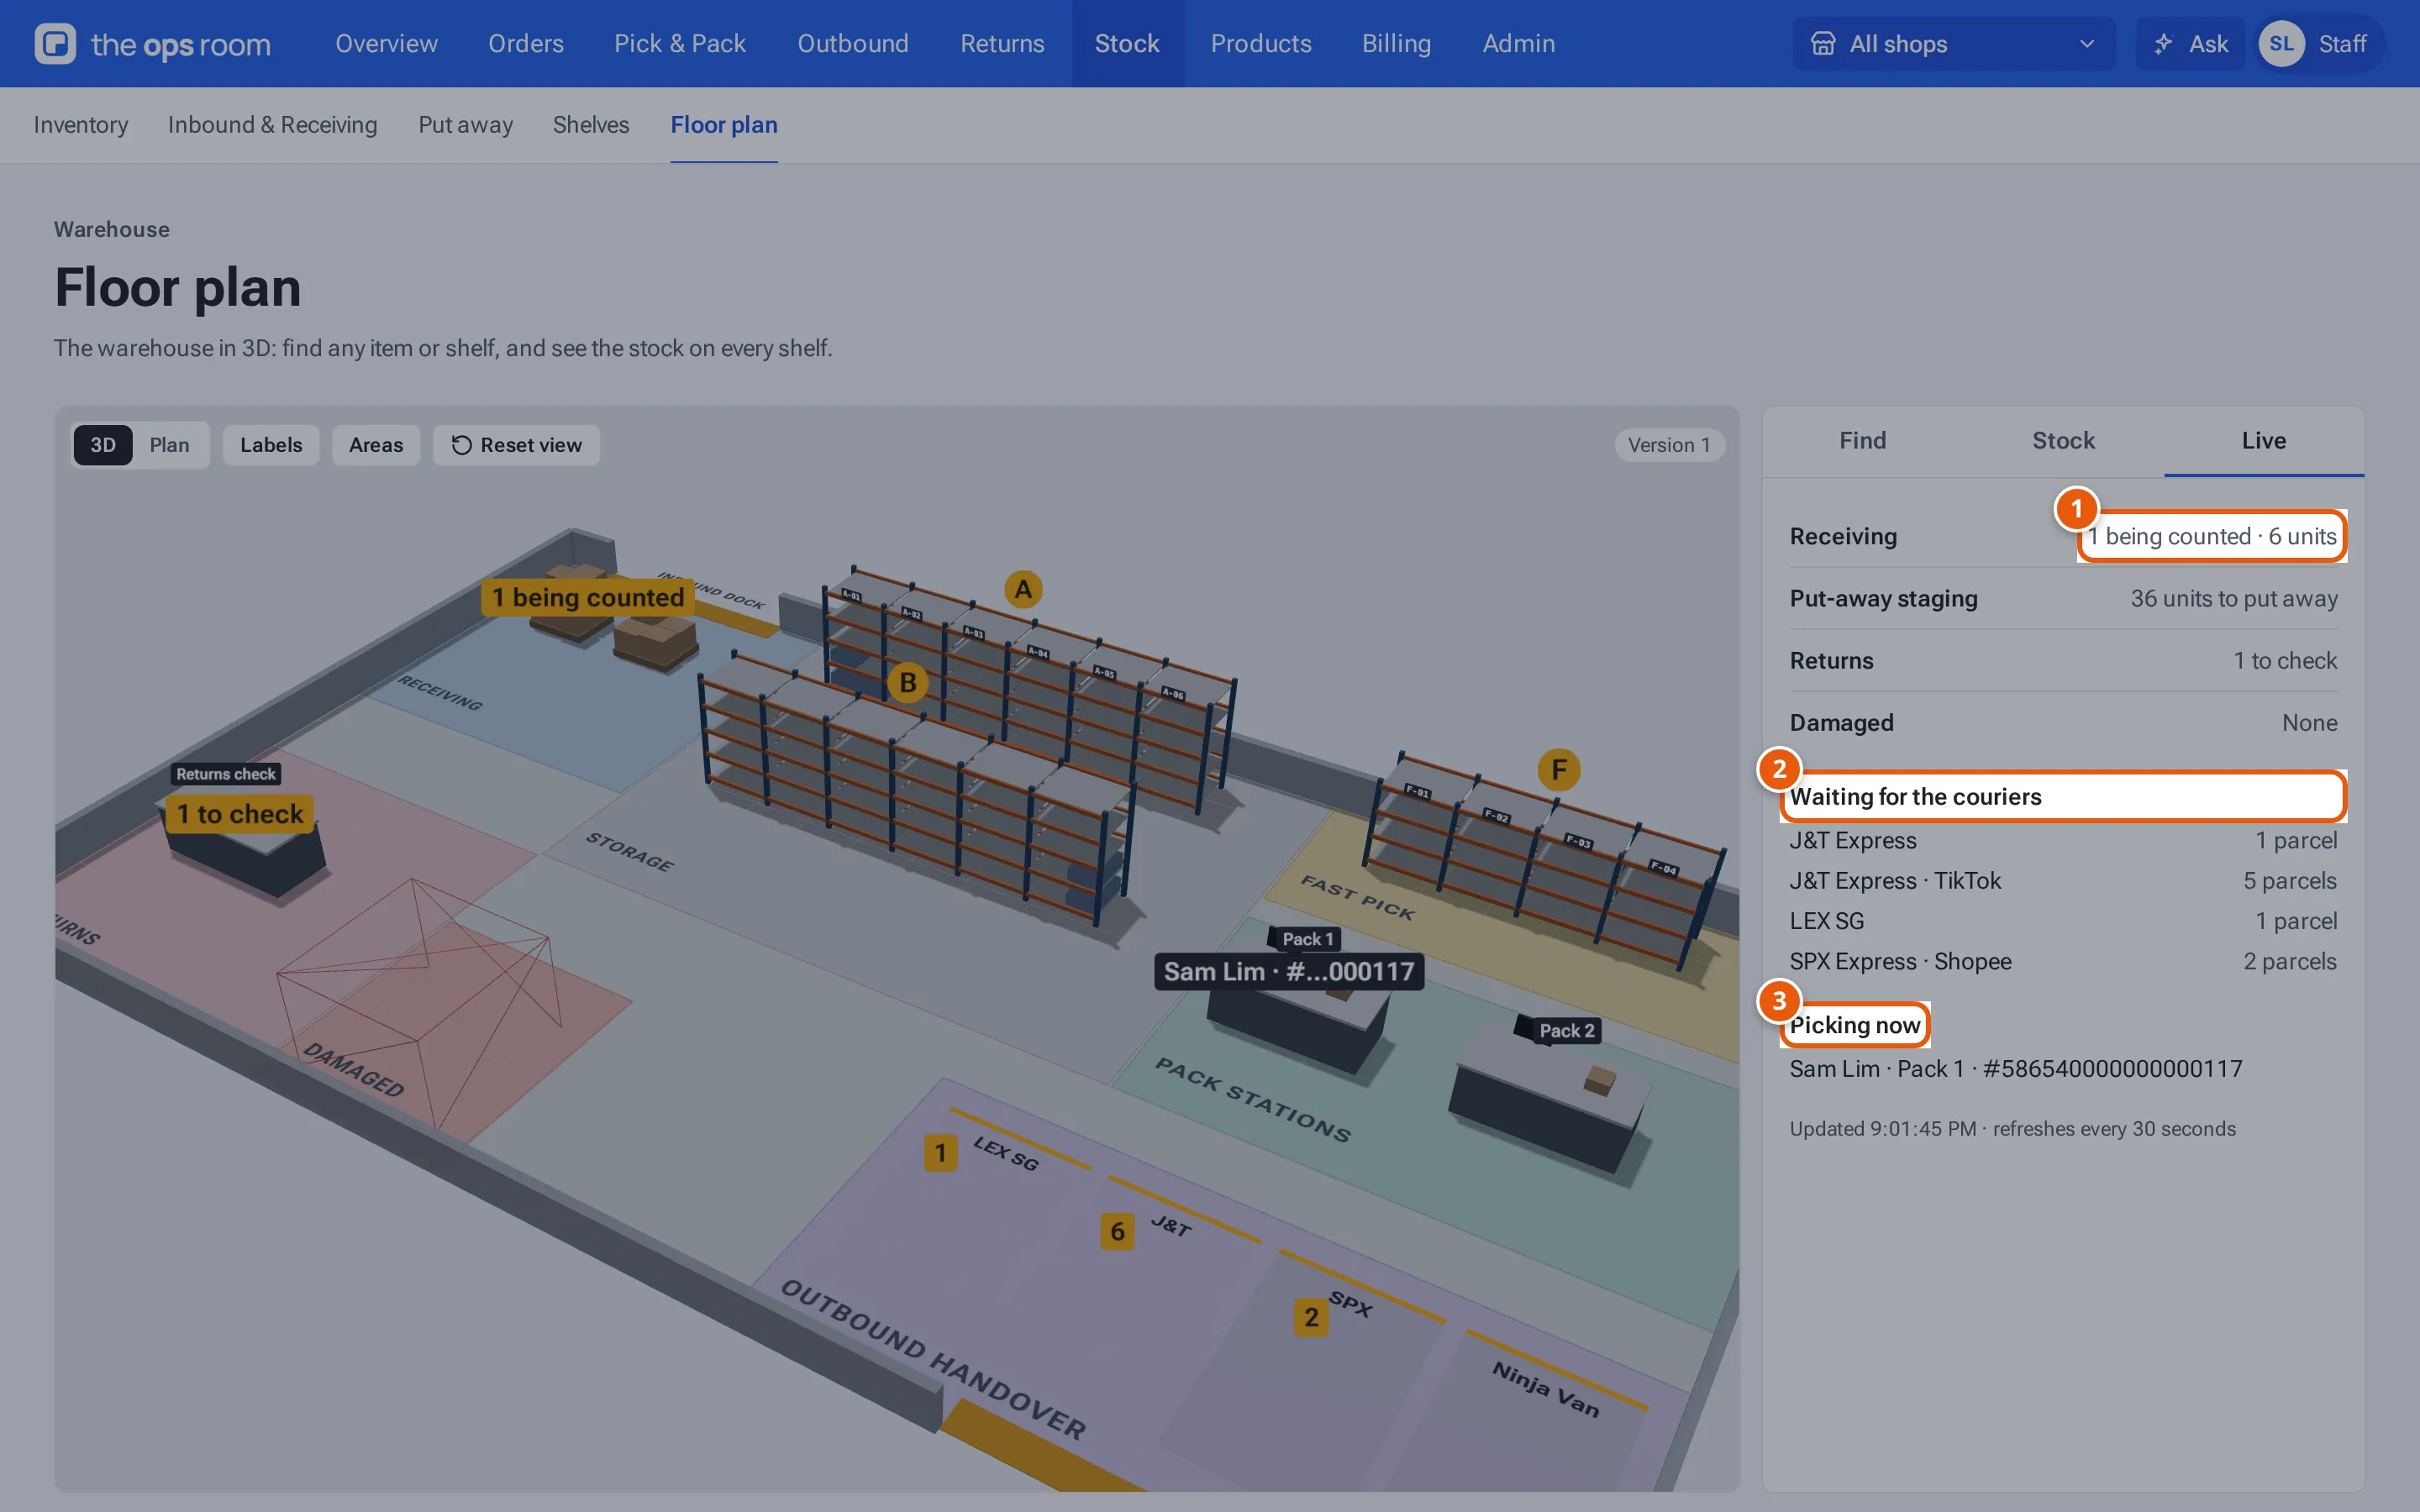Click the Ask button

[x=2190, y=44]
